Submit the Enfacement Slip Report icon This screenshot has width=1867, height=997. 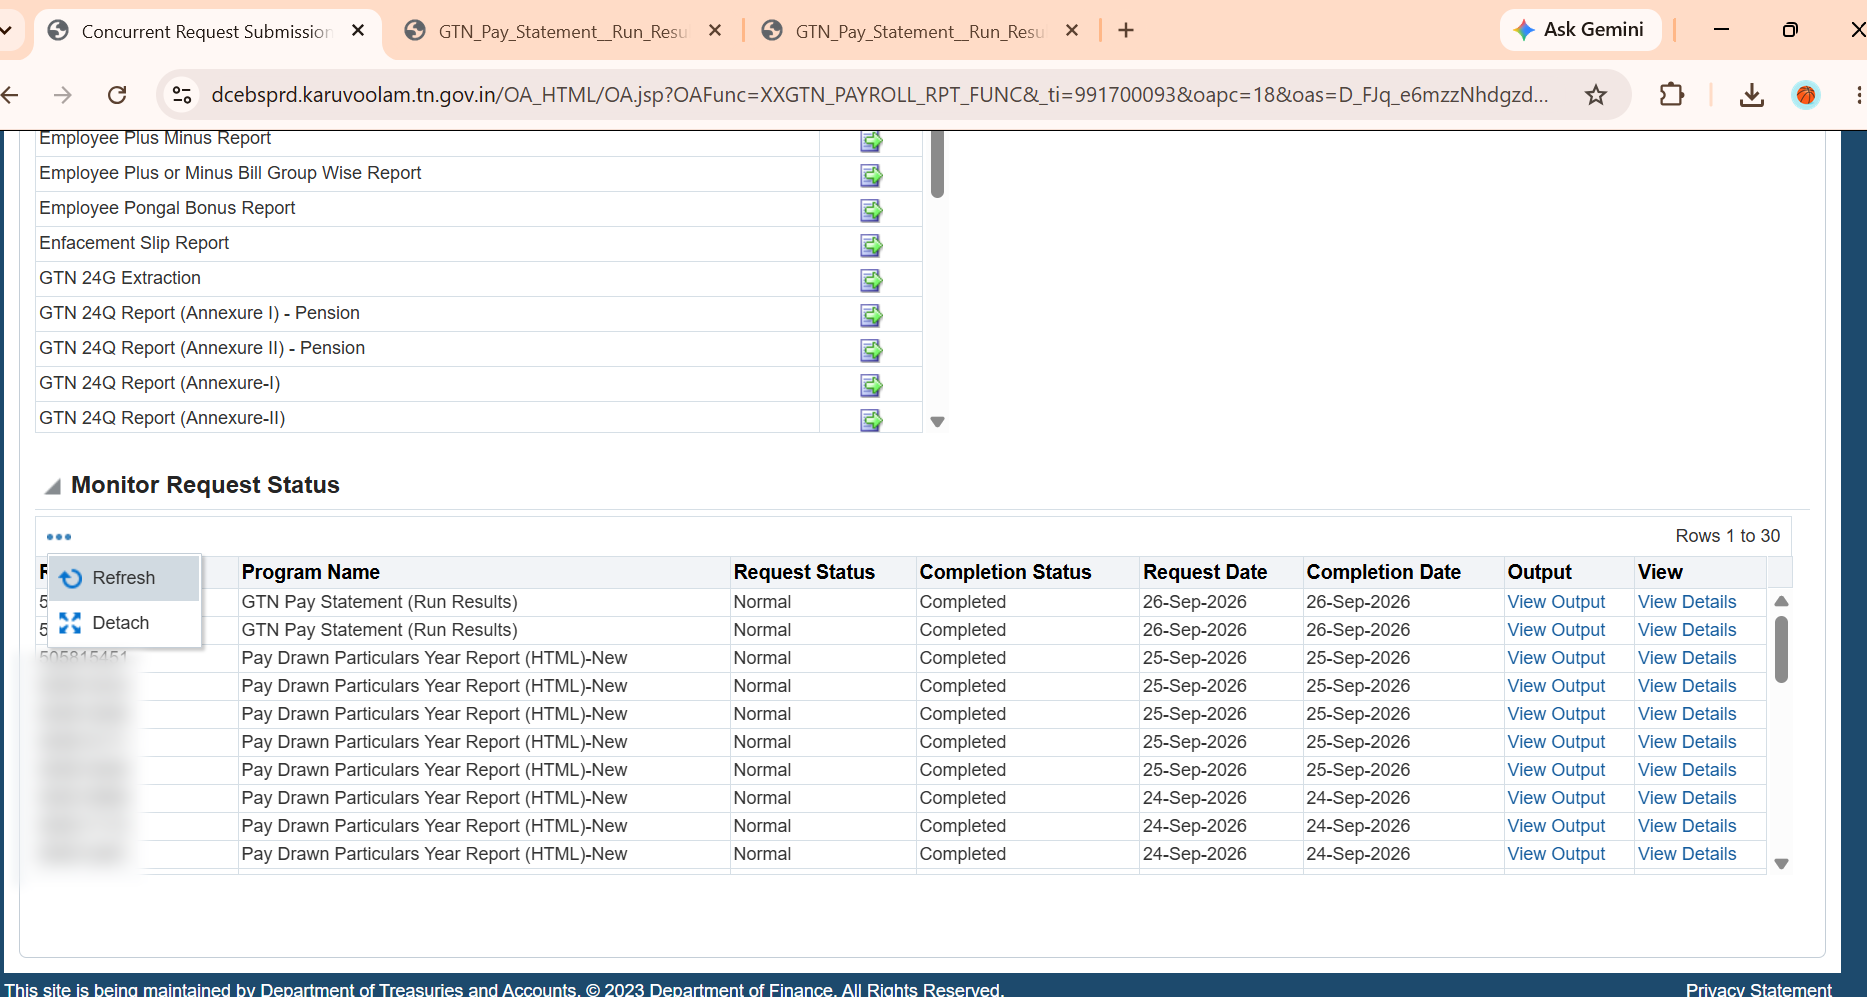tap(871, 245)
